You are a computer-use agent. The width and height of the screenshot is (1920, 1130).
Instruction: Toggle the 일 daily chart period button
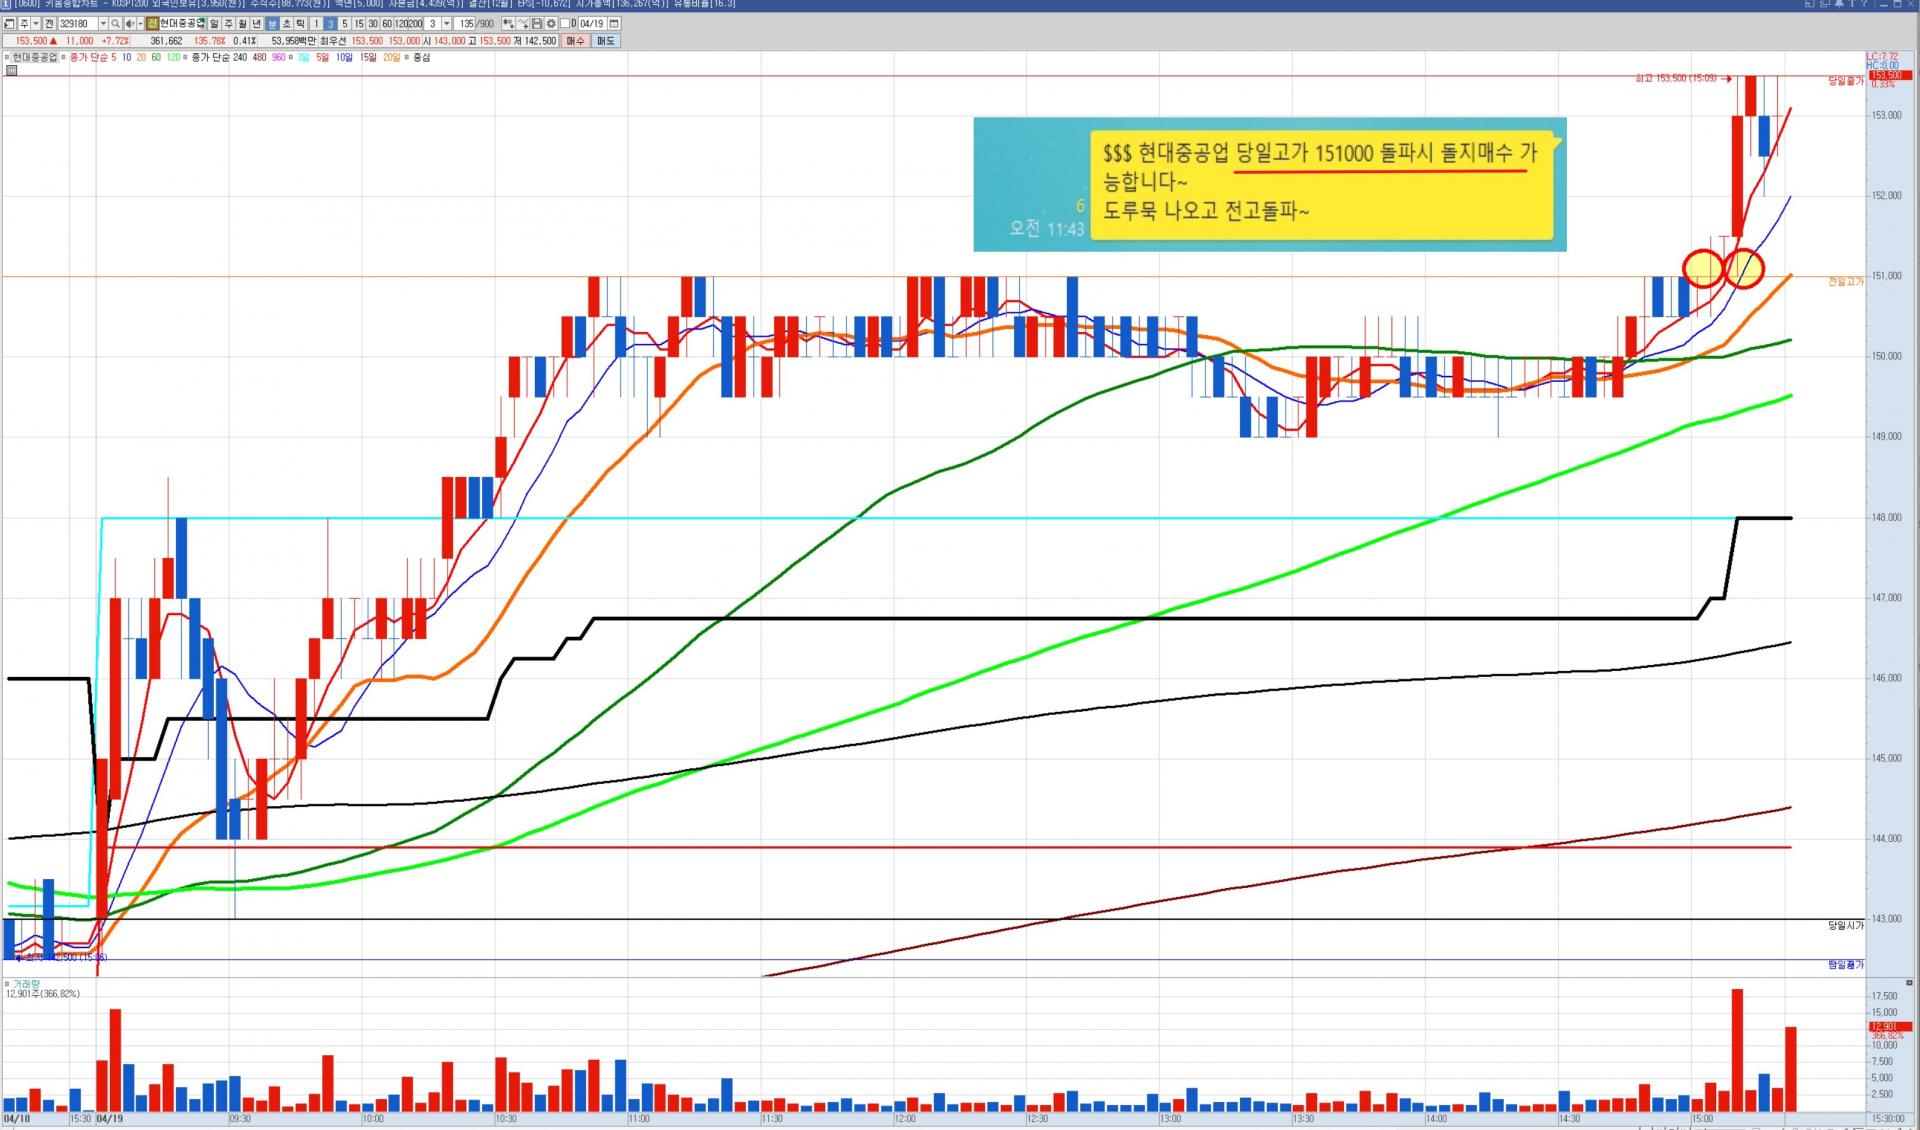click(x=214, y=24)
